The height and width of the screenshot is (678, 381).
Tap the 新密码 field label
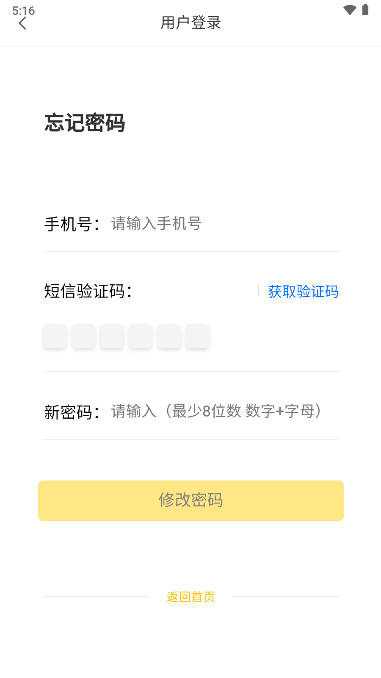(x=72, y=412)
